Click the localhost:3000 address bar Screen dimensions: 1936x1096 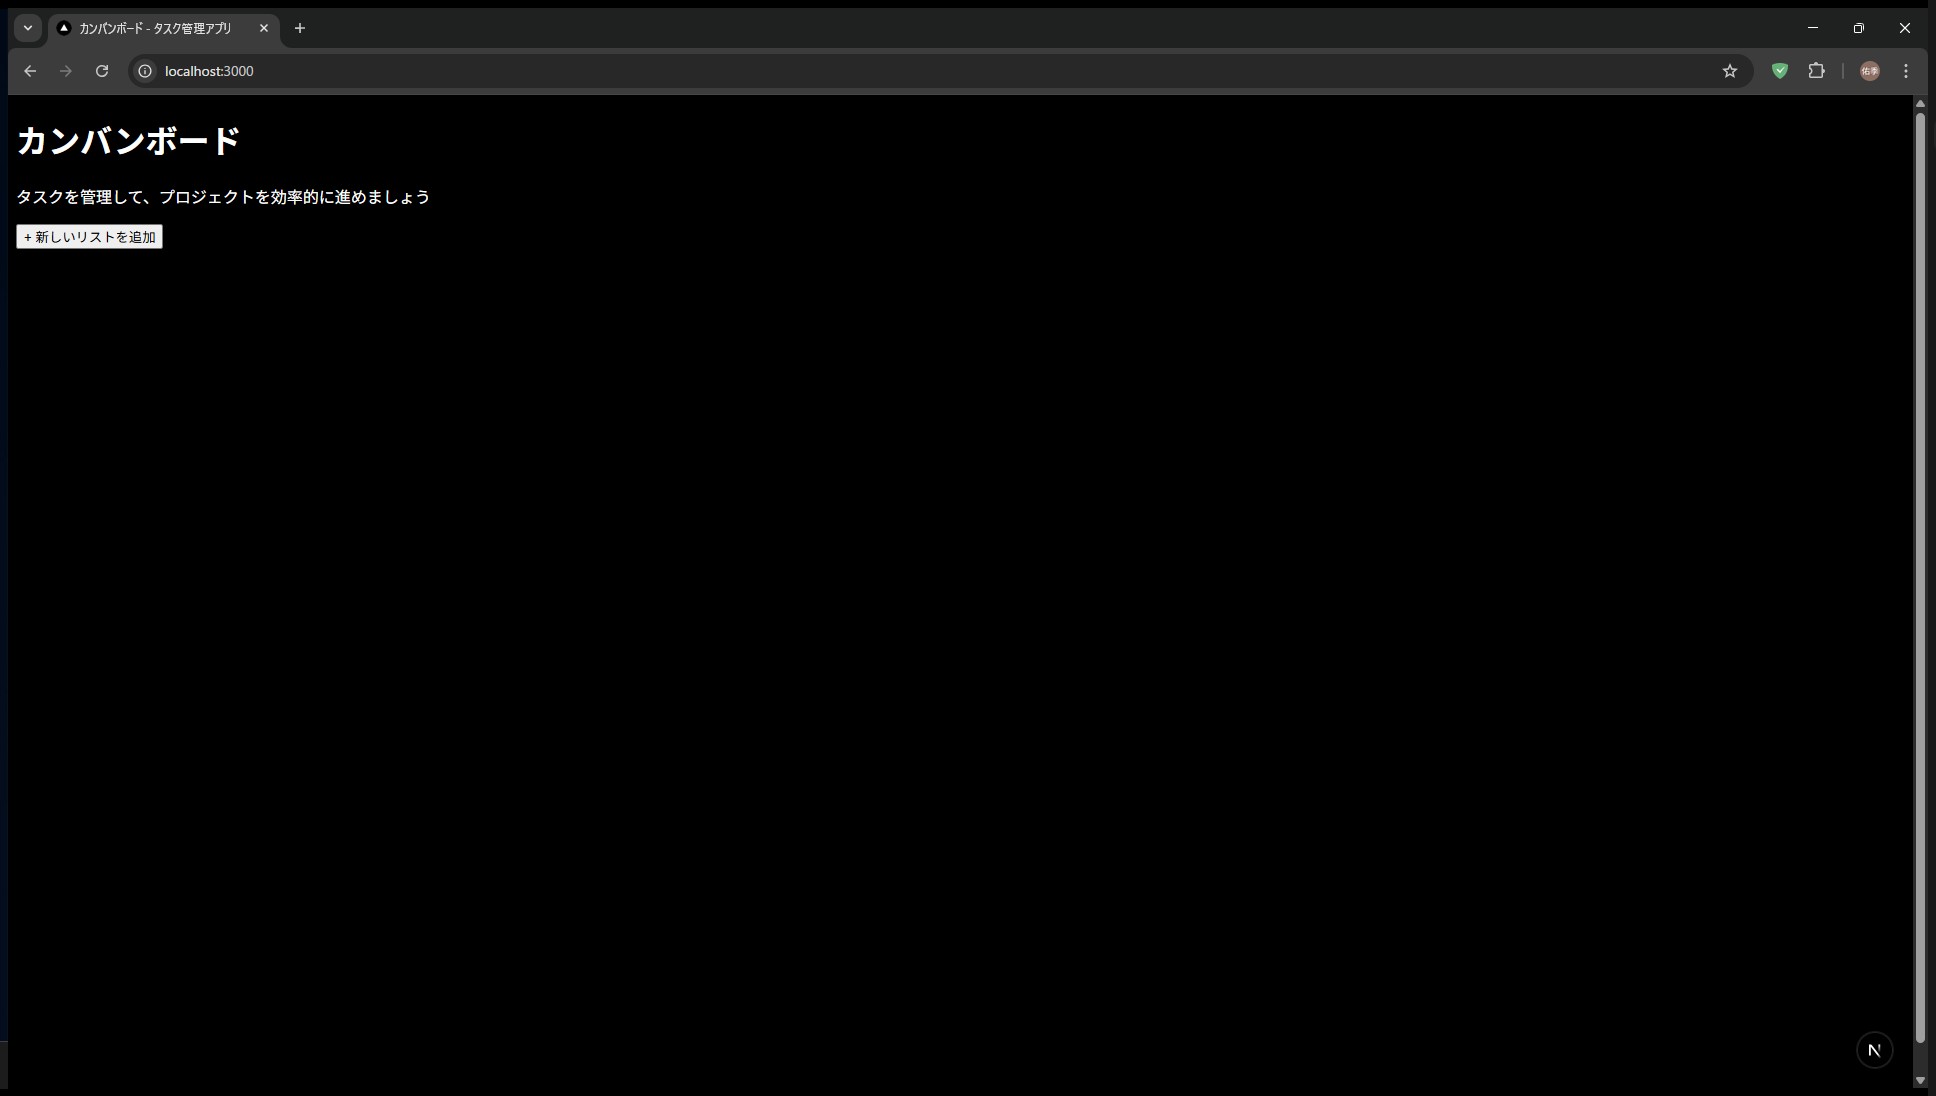pyautogui.click(x=930, y=71)
